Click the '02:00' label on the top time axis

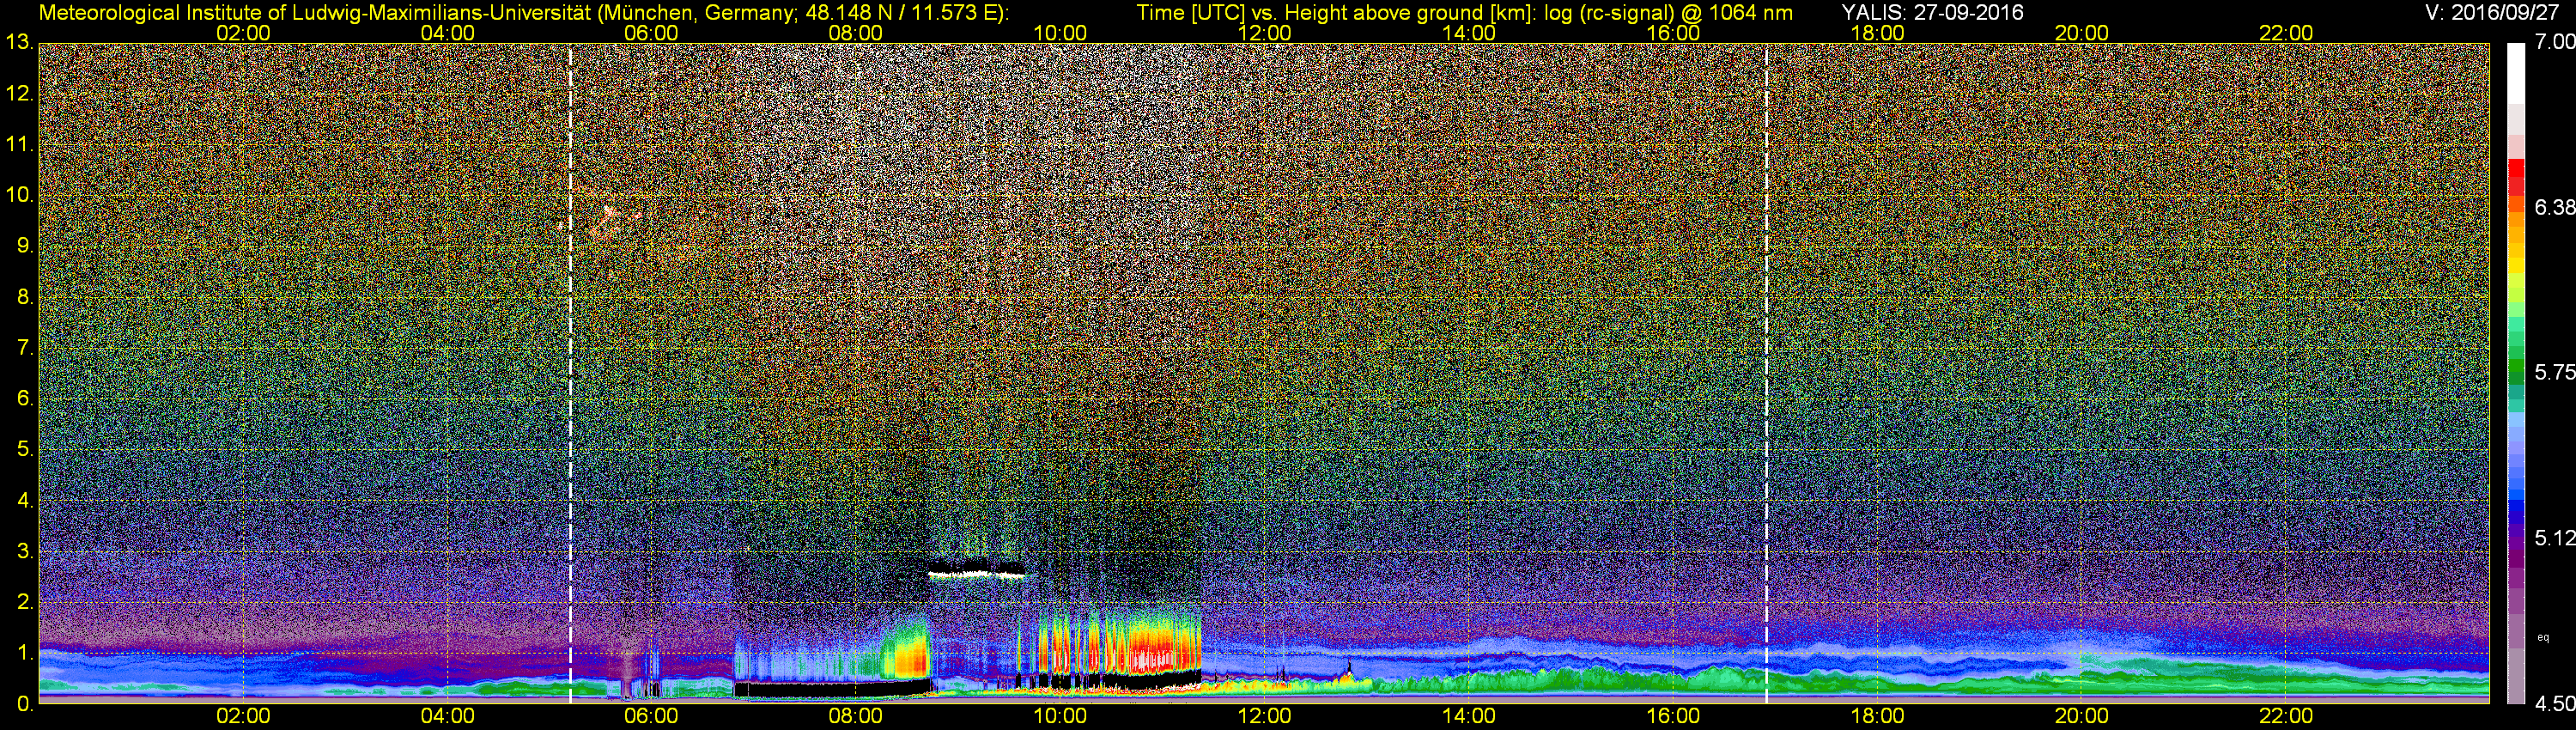243,33
